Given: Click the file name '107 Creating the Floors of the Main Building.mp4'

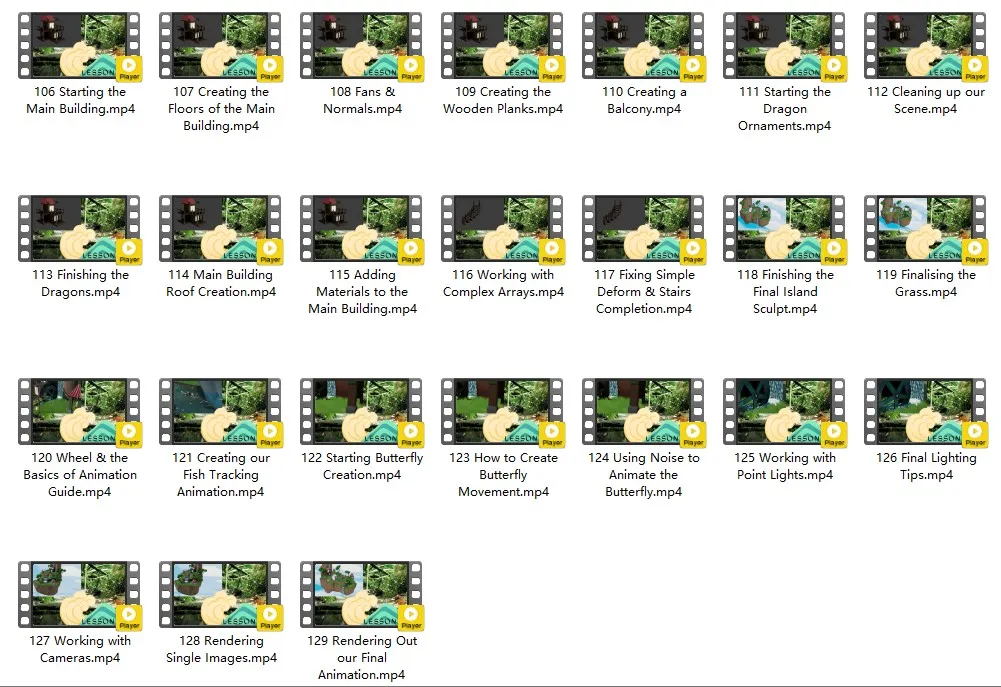Looking at the screenshot, I should [x=222, y=109].
